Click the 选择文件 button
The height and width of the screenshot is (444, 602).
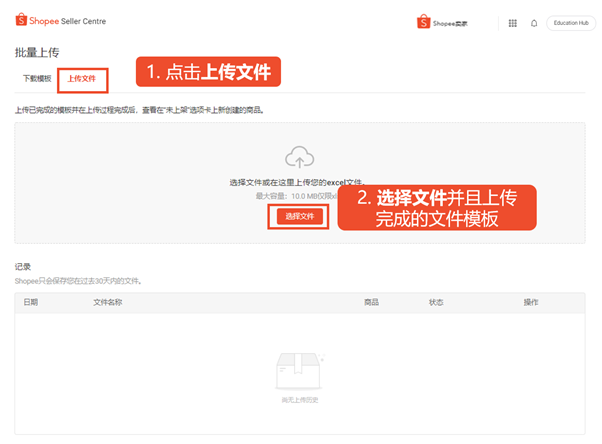pyautogui.click(x=299, y=217)
